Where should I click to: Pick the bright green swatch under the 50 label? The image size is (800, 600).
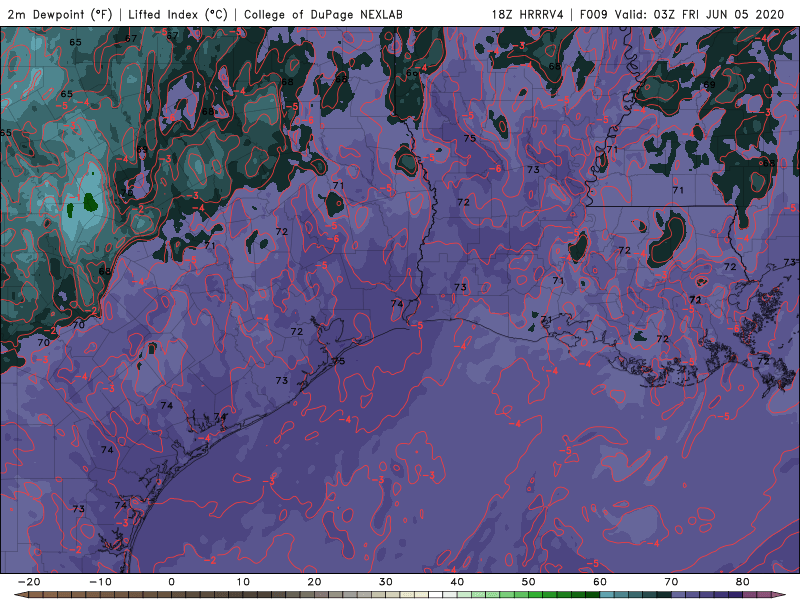coord(536,594)
